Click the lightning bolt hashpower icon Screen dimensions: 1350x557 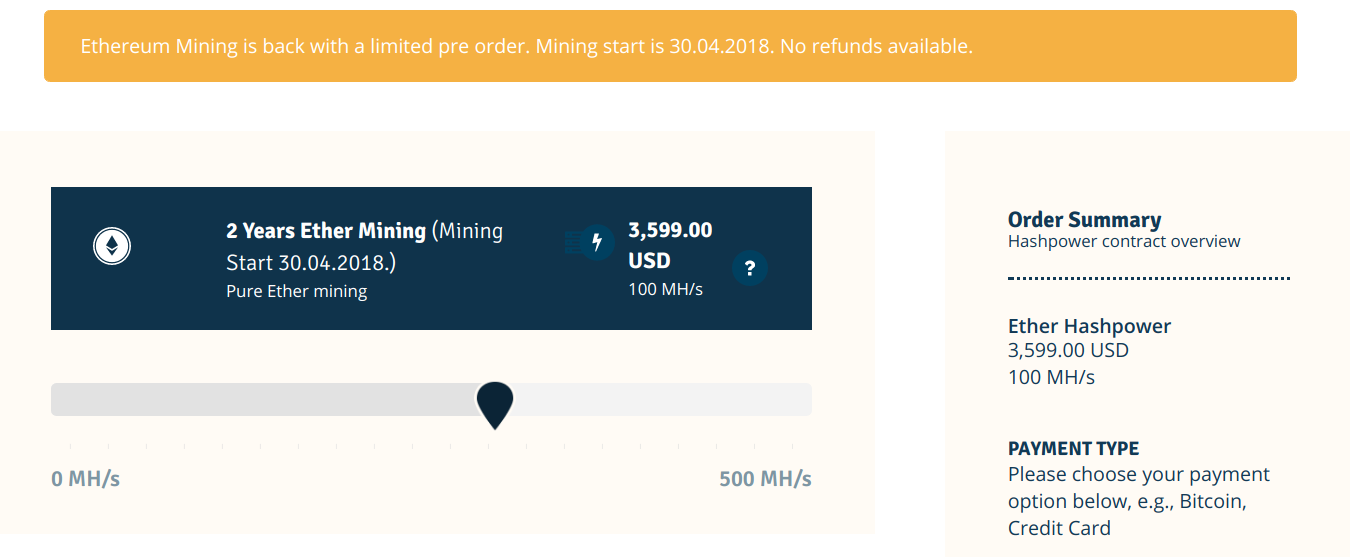pos(597,242)
